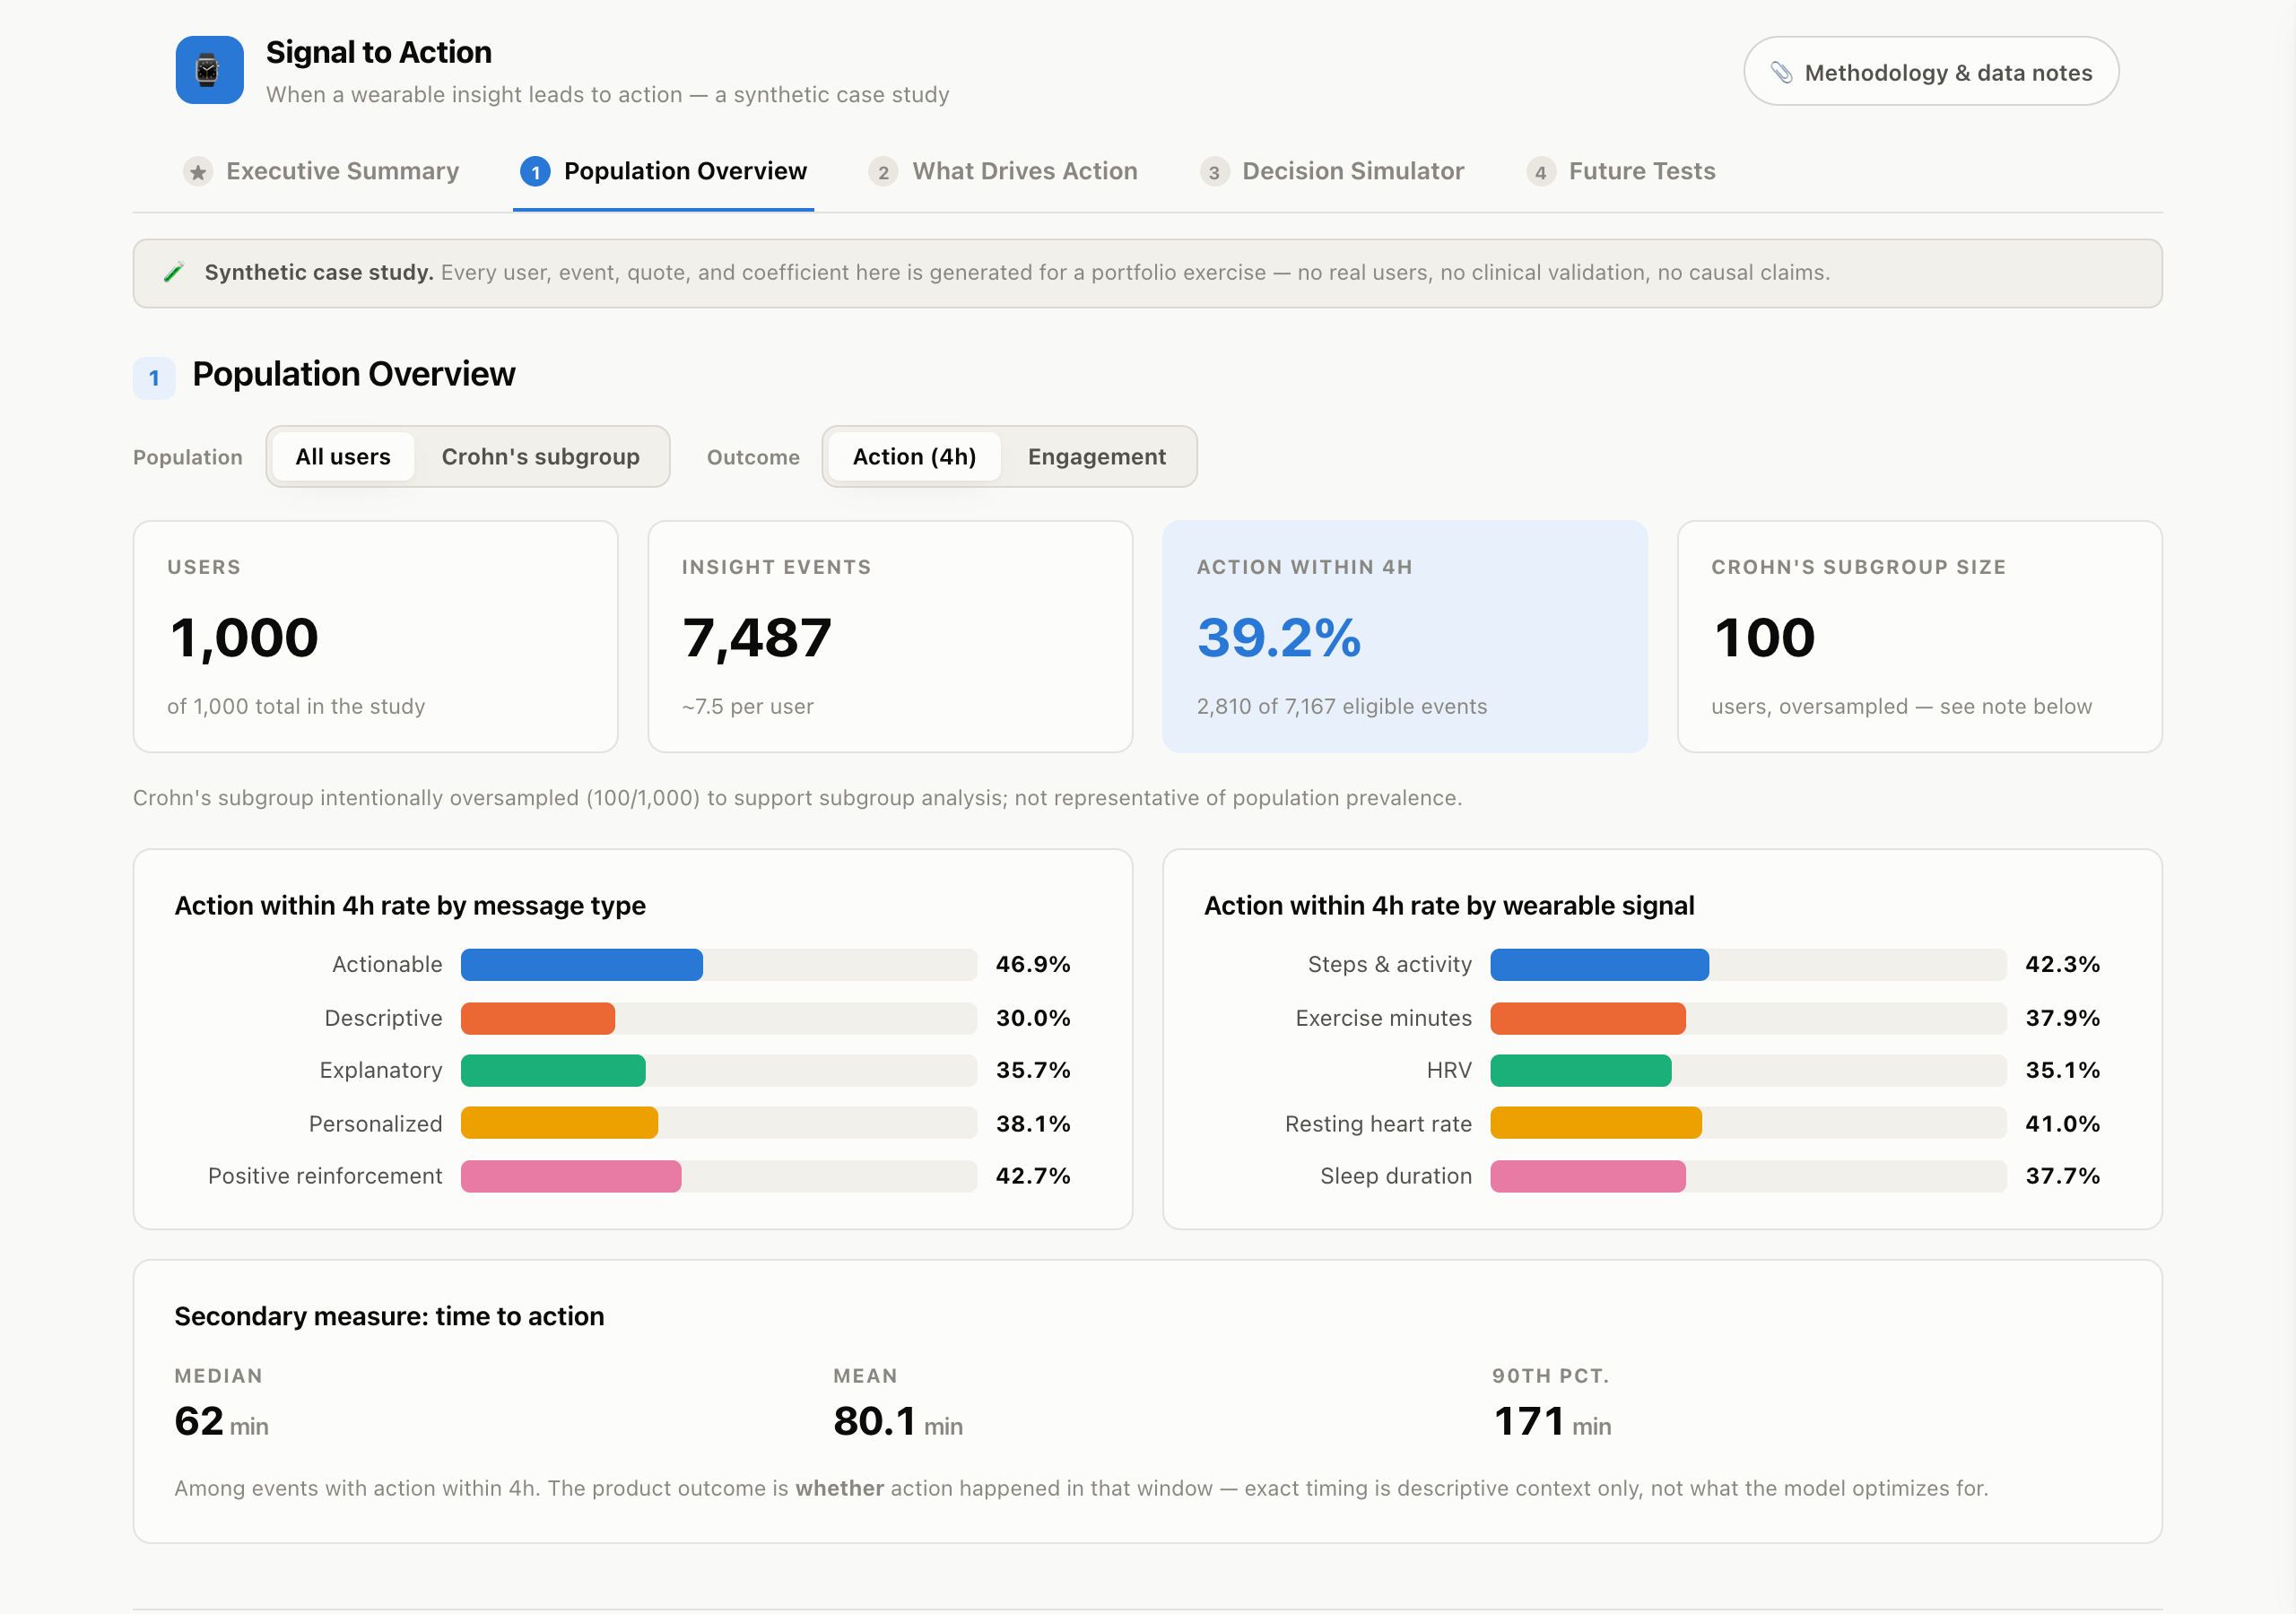Click the yellow Resting heart rate bar
Screen dimensions: 2296x1614
point(1596,1124)
